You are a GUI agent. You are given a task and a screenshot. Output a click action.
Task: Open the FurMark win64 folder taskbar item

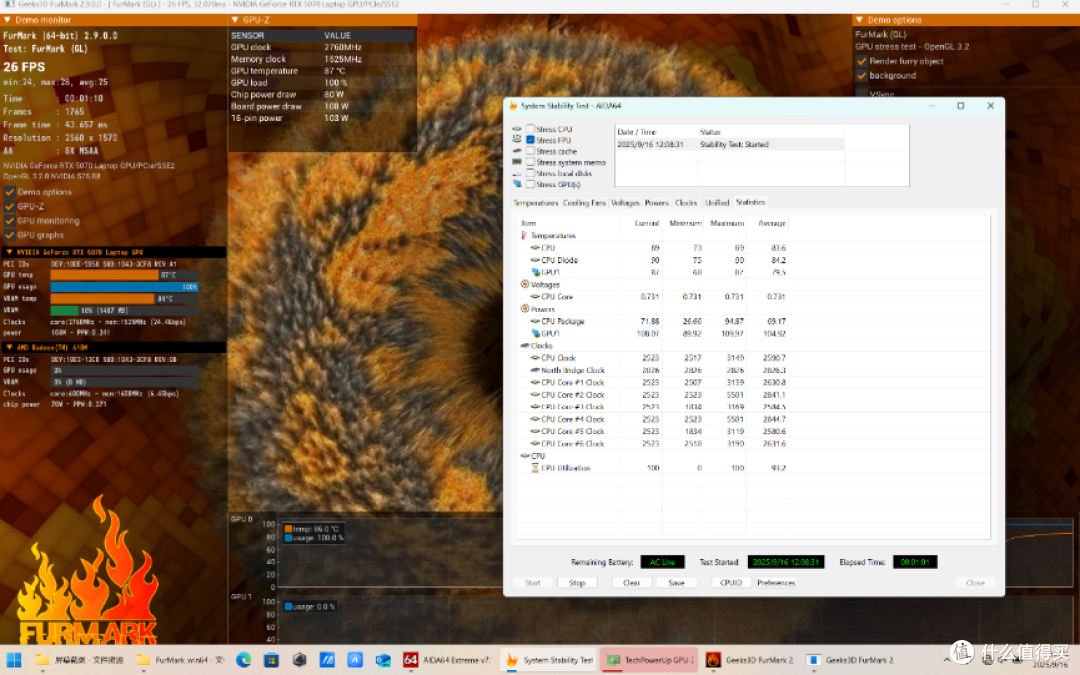[180, 660]
